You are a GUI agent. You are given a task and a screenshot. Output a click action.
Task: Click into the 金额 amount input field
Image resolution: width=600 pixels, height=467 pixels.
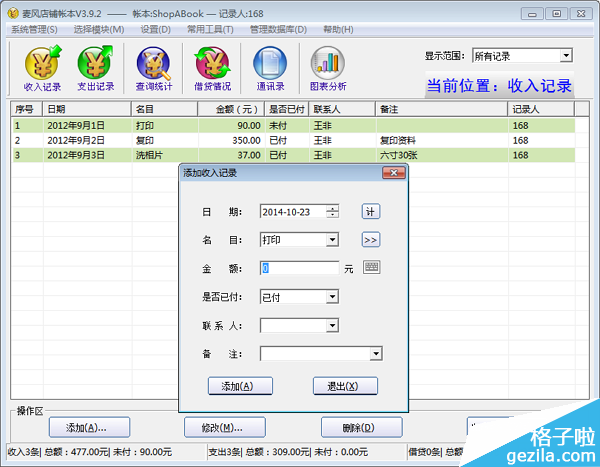pos(300,268)
